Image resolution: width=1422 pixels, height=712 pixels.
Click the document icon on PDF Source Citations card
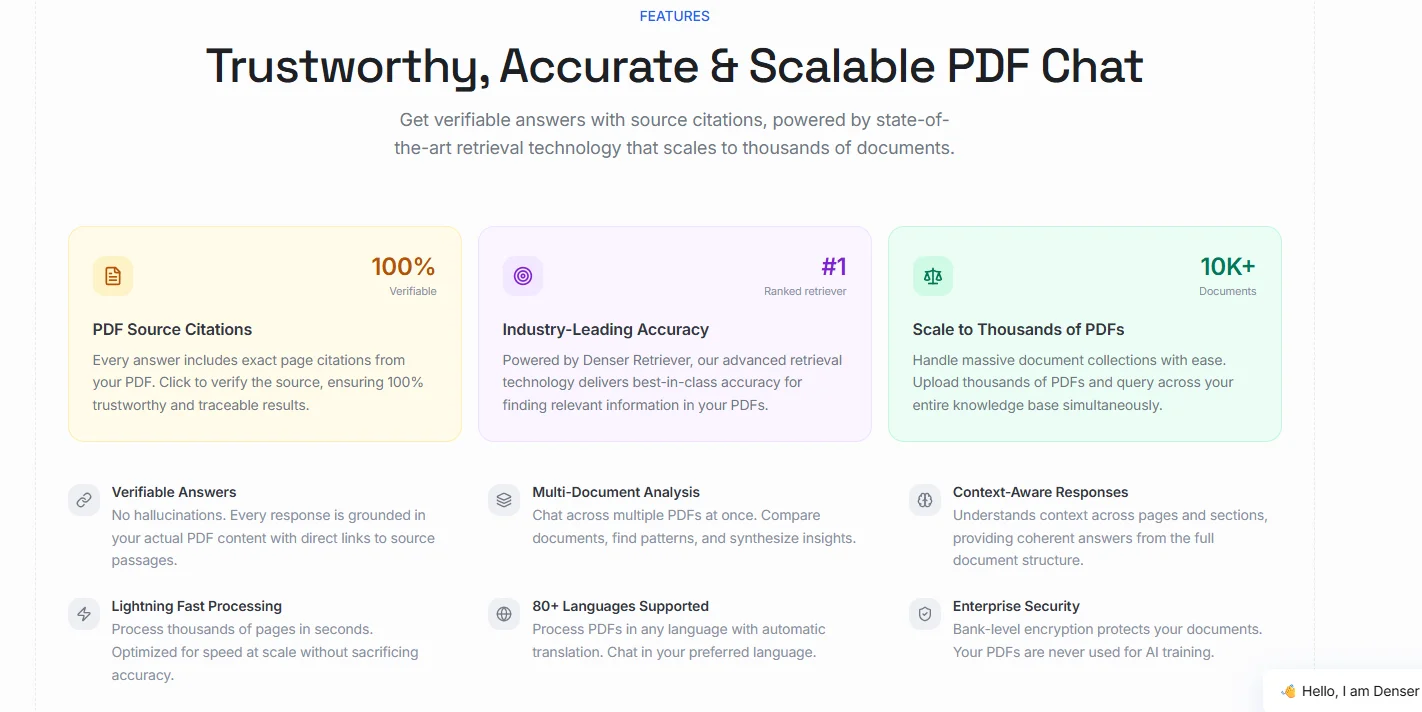112,275
